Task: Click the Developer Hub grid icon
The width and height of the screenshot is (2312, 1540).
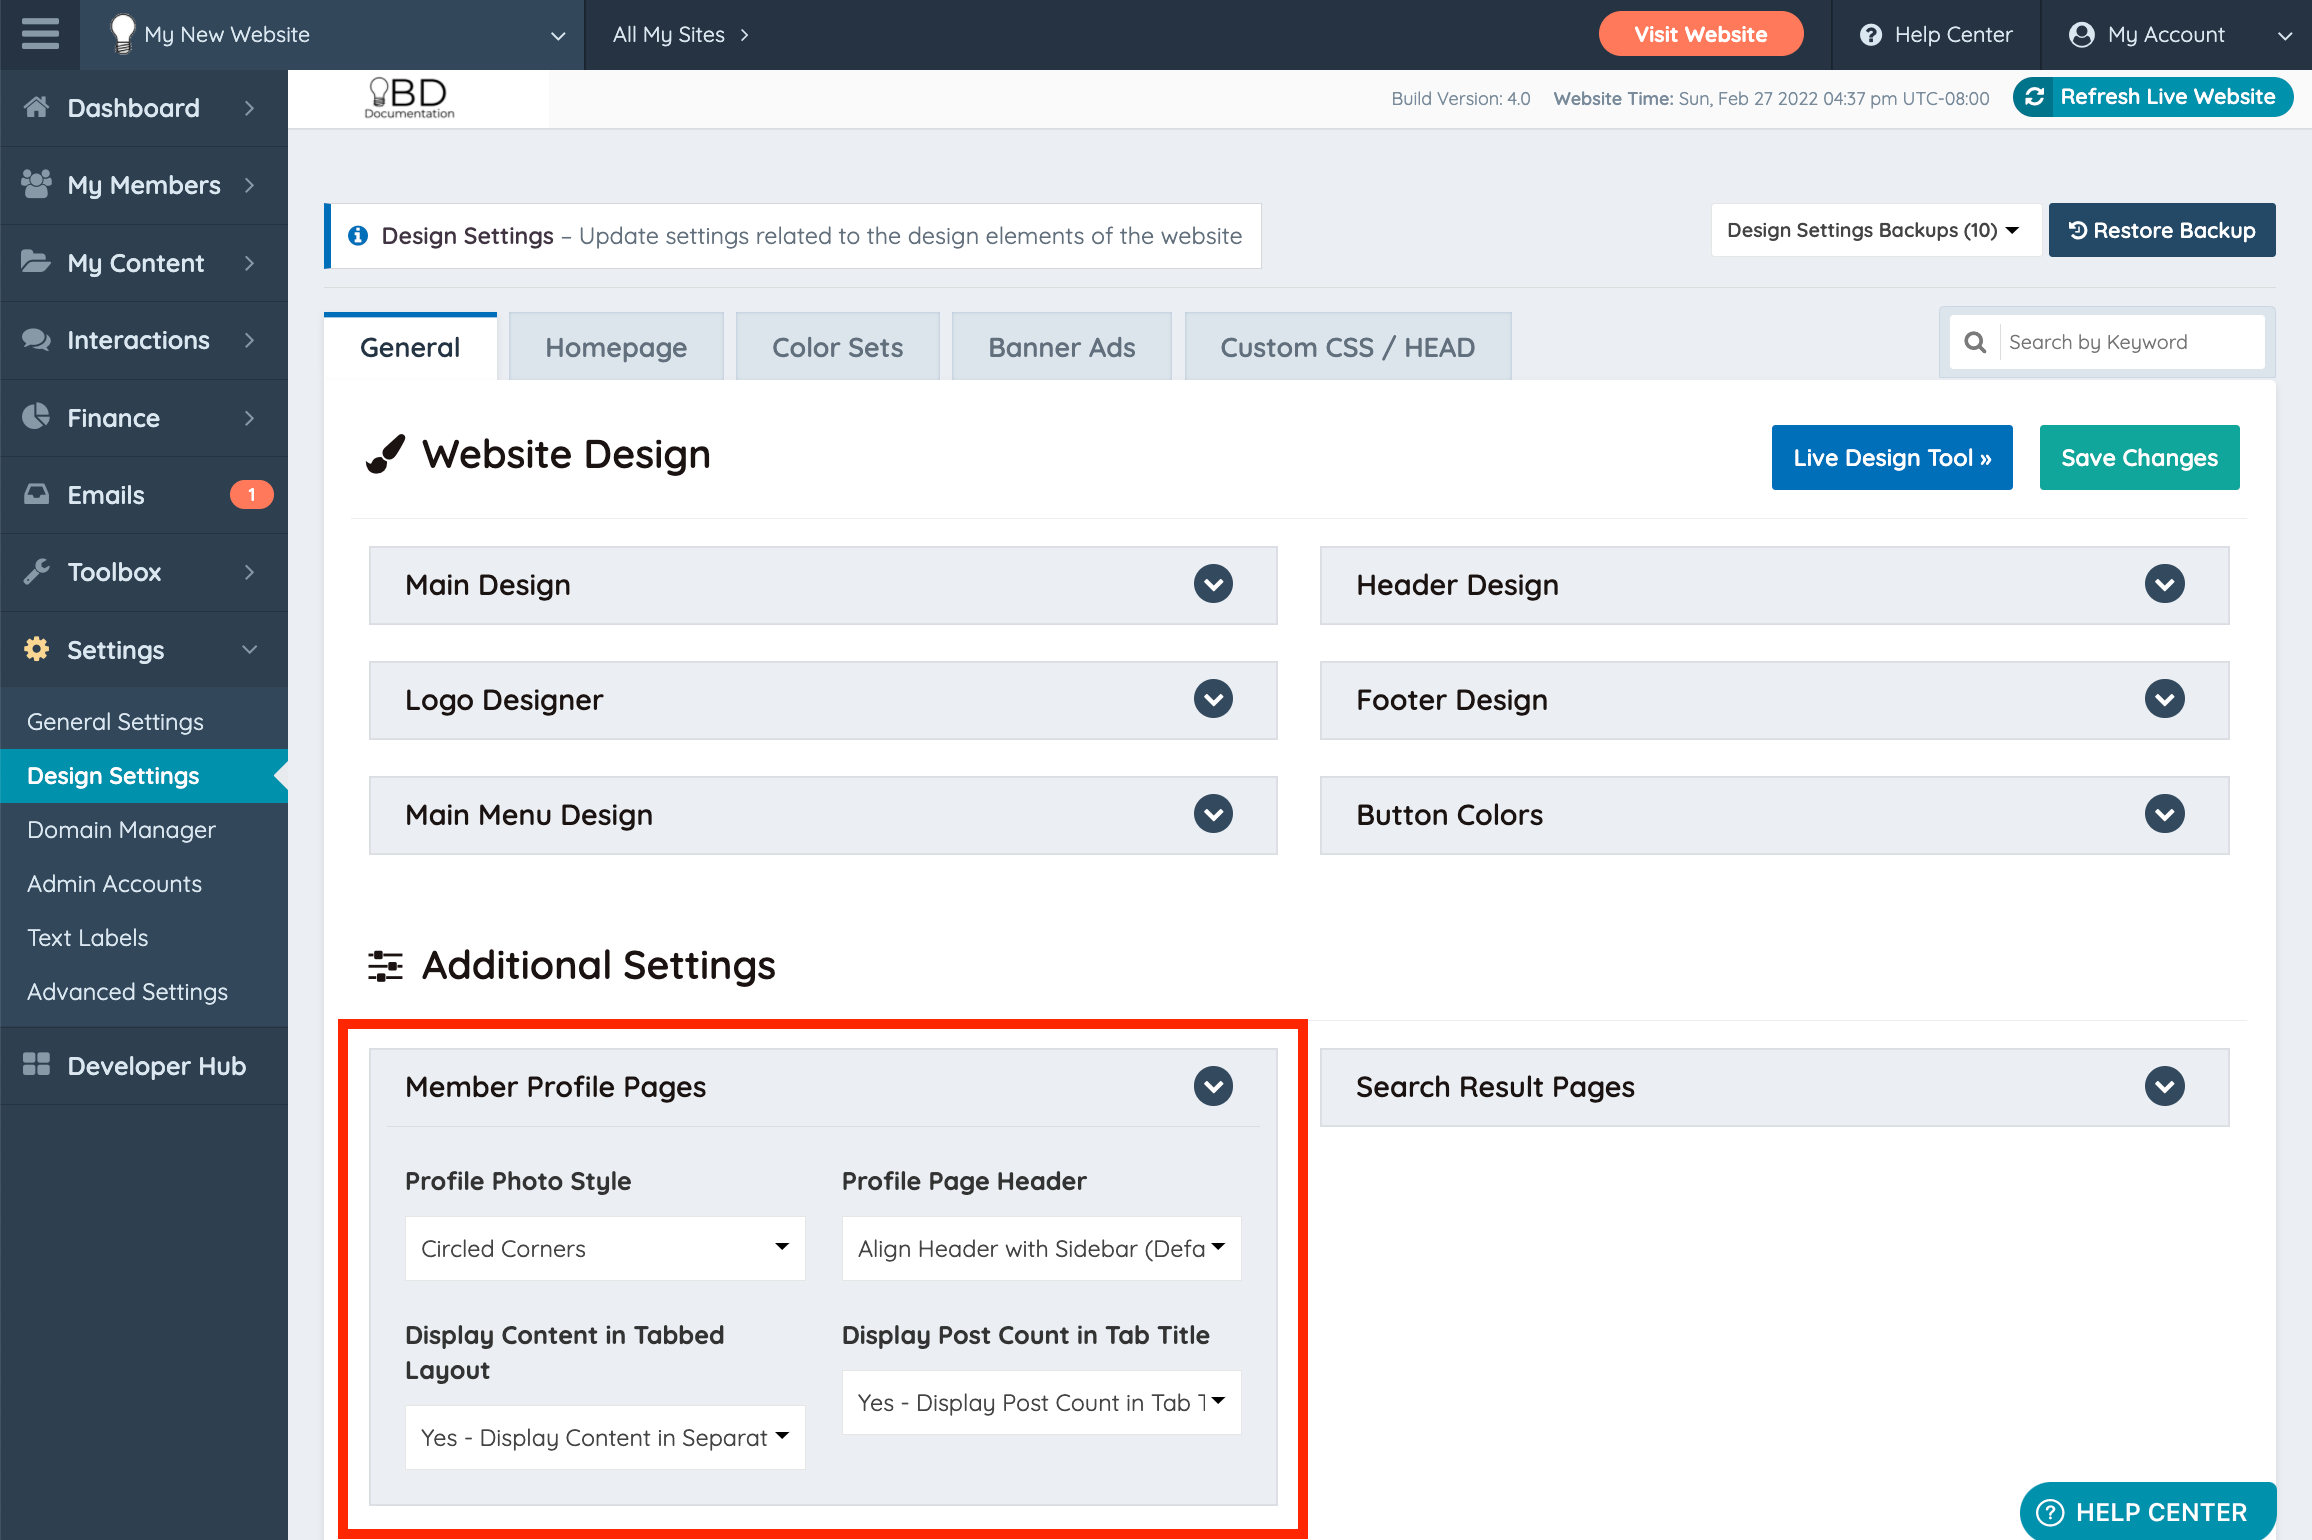Action: point(37,1065)
